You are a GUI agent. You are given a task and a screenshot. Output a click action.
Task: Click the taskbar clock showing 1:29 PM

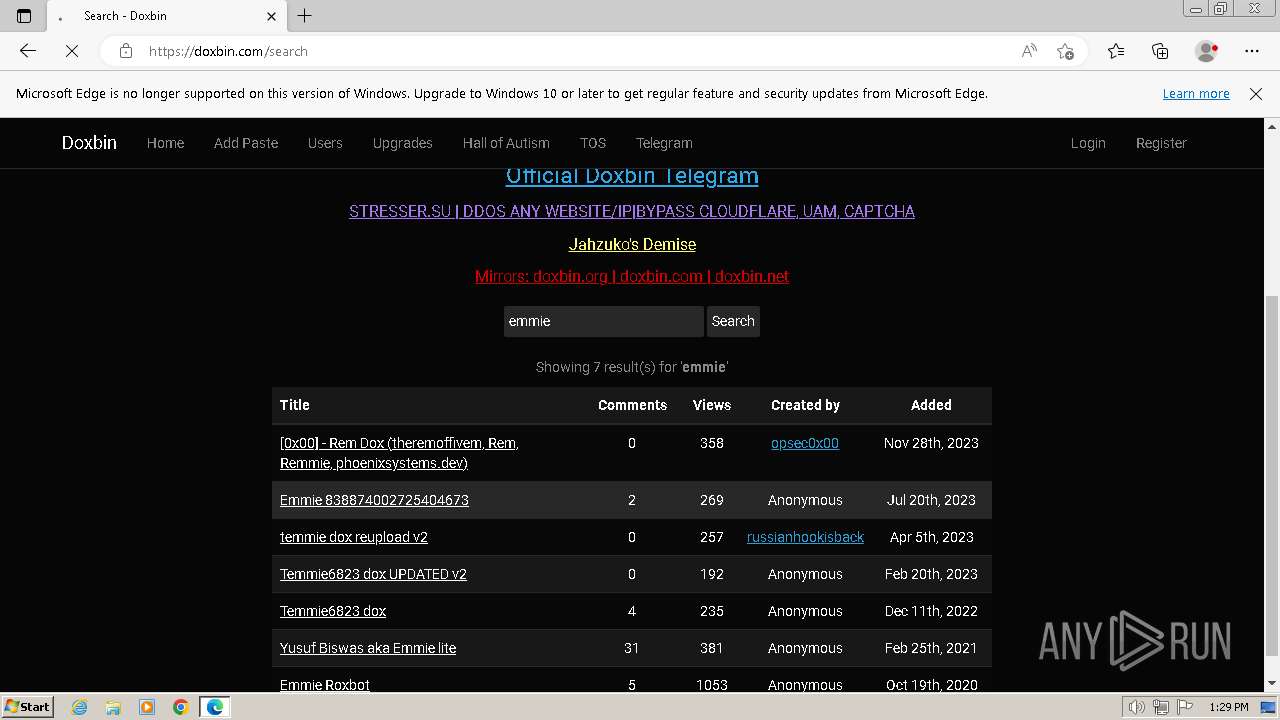coord(1229,707)
